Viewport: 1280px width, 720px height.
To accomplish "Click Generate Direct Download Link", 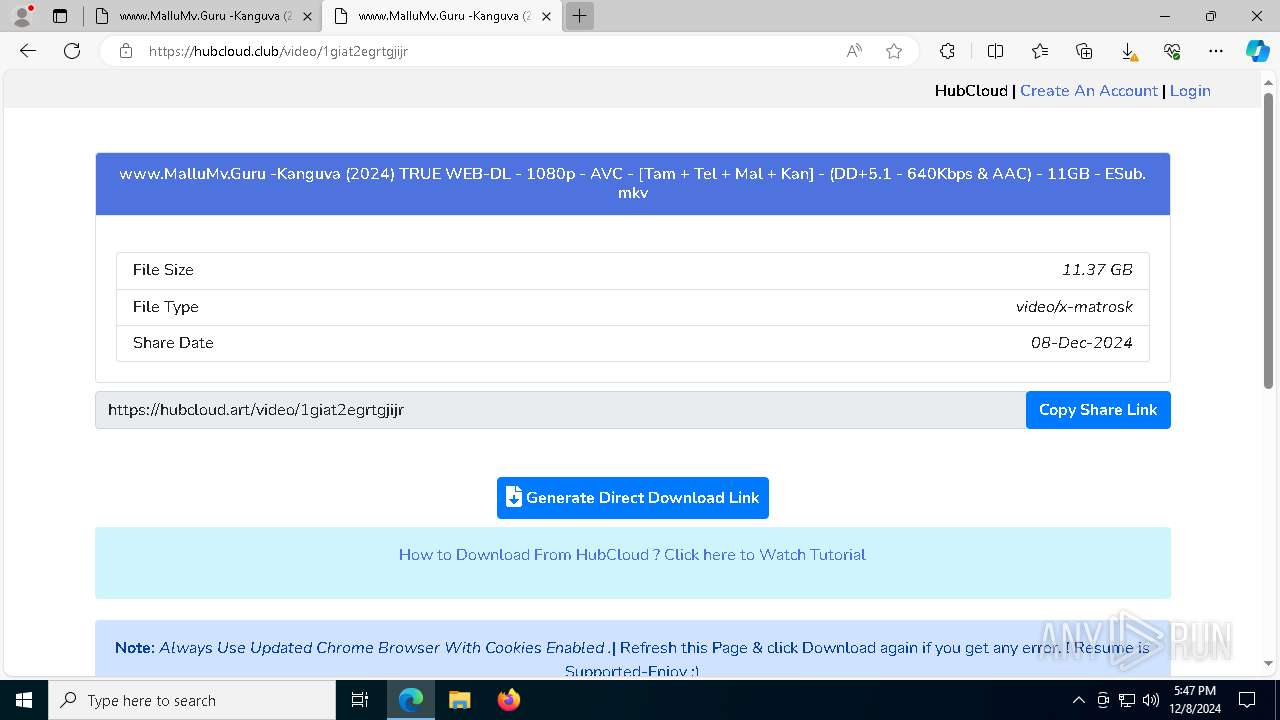I will pos(633,498).
